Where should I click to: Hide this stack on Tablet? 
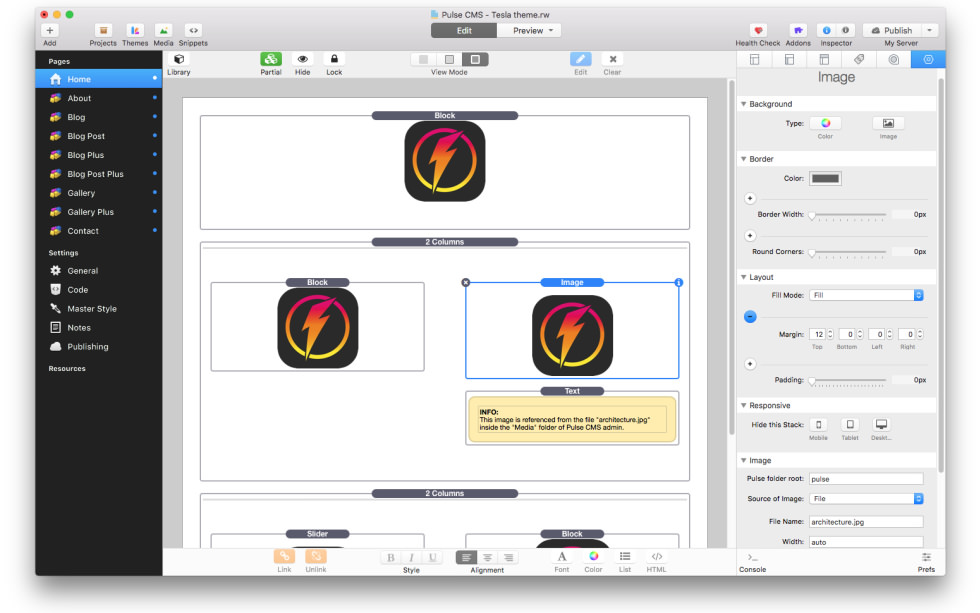[850, 425]
